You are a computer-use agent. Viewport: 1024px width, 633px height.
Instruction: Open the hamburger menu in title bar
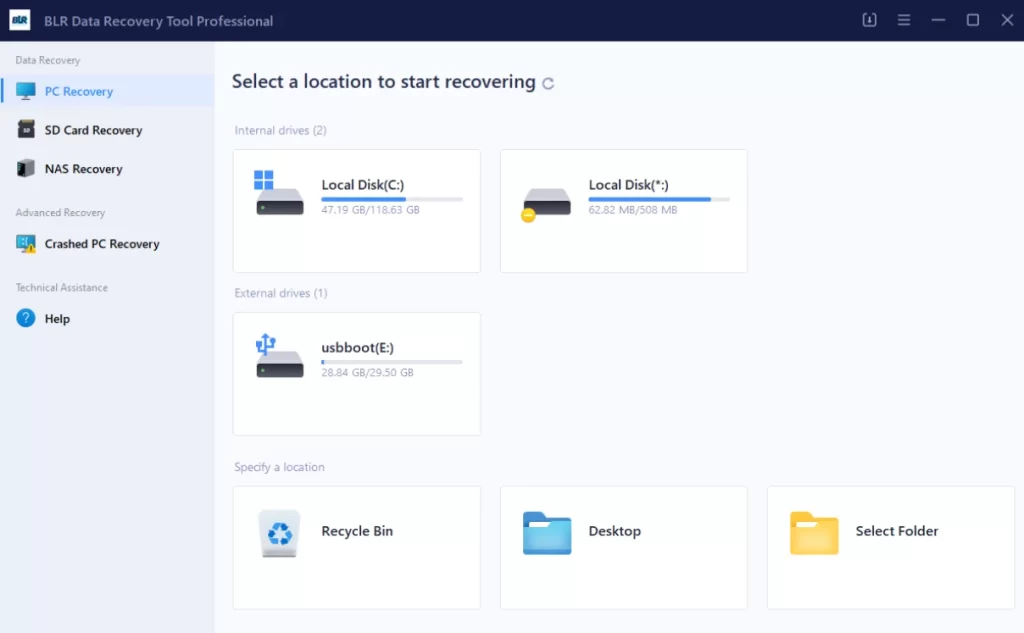click(x=904, y=20)
